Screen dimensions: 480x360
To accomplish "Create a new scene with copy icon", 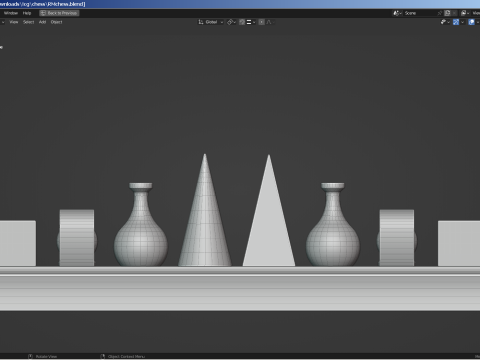I will pyautogui.click(x=447, y=13).
